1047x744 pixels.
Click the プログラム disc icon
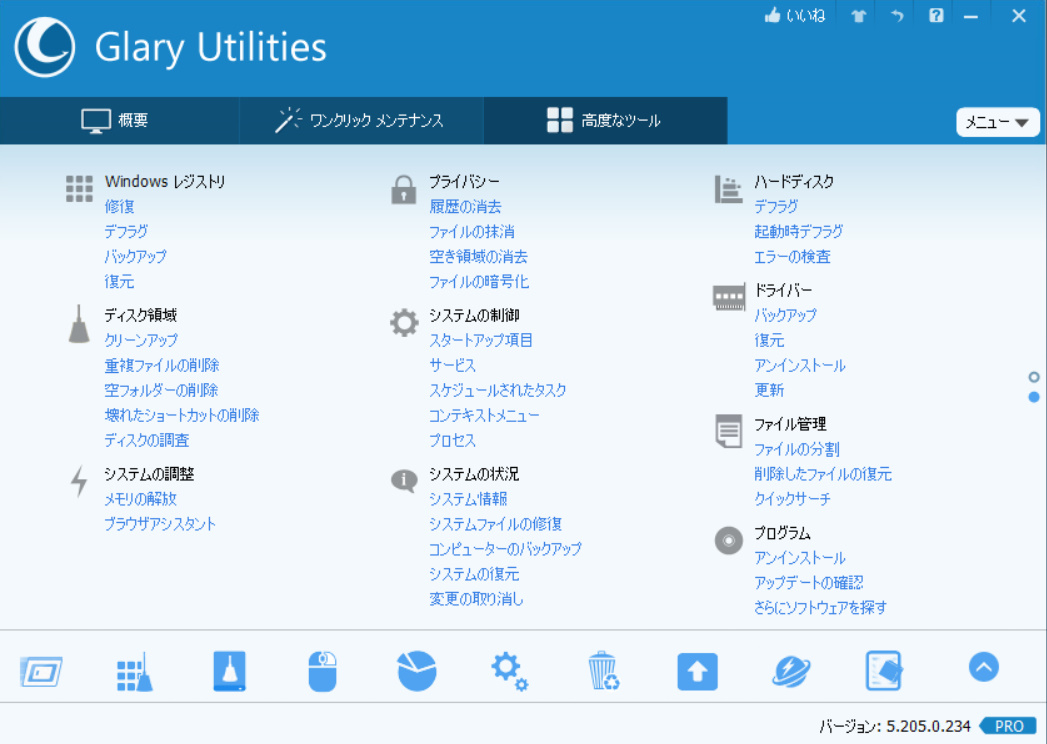(x=728, y=540)
